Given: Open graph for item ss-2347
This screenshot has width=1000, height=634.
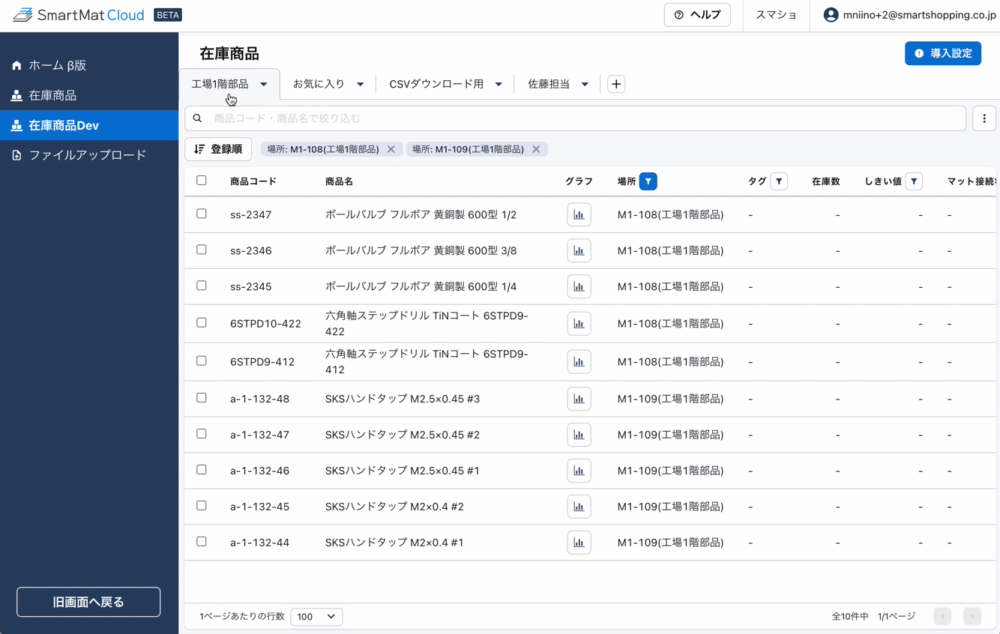Looking at the screenshot, I should pos(578,215).
